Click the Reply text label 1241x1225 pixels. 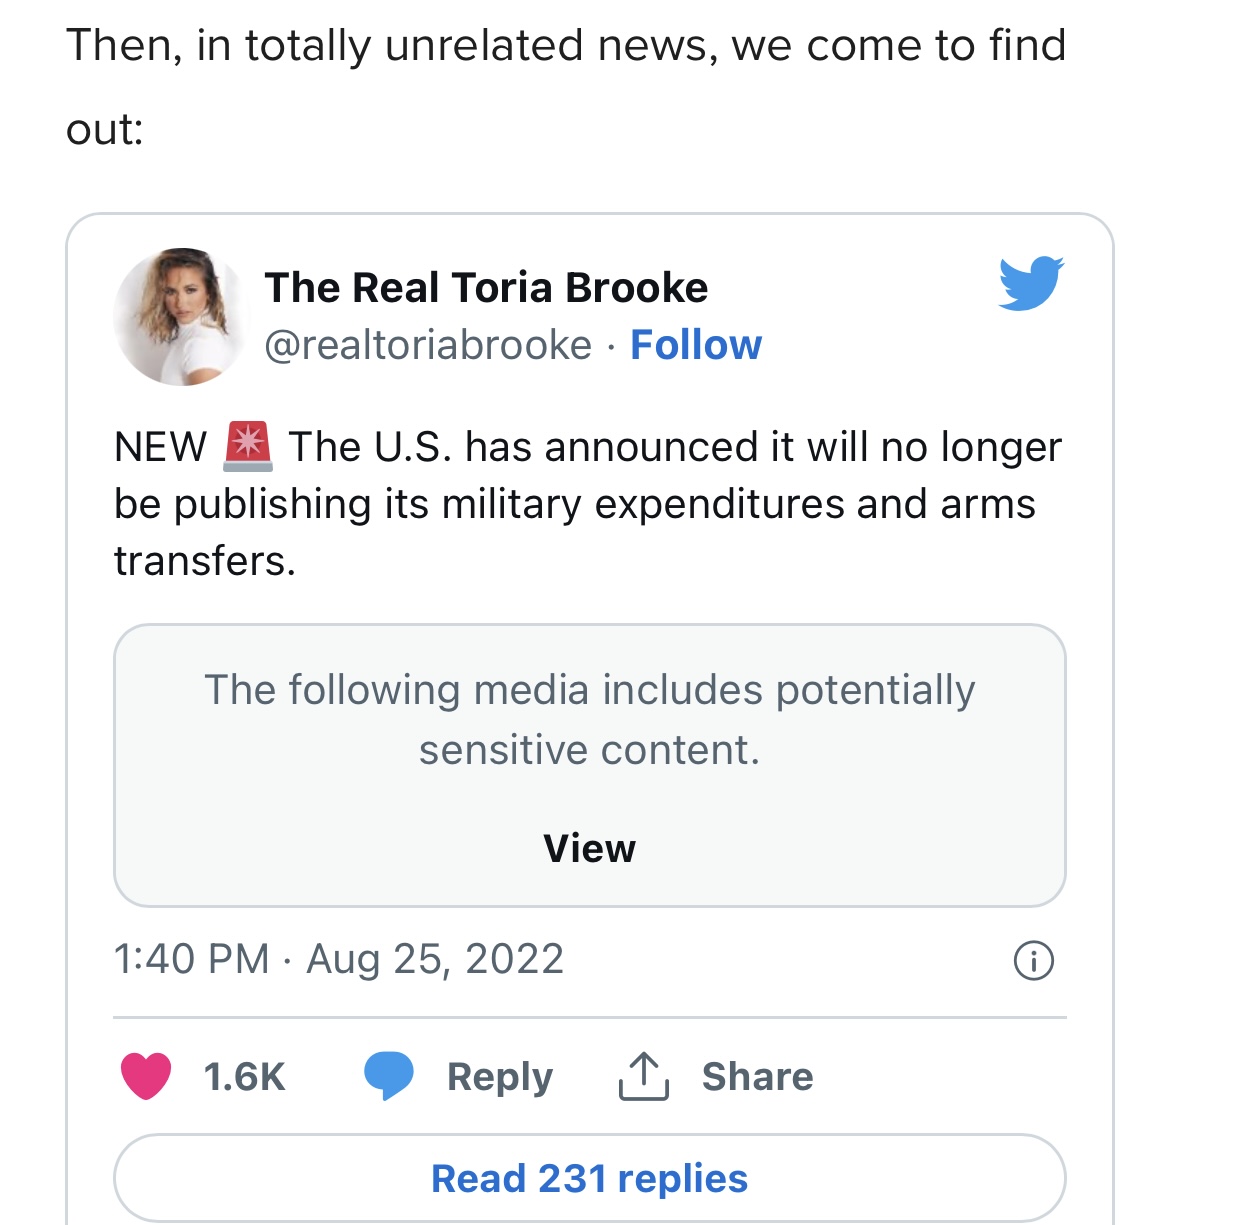pos(499,1076)
